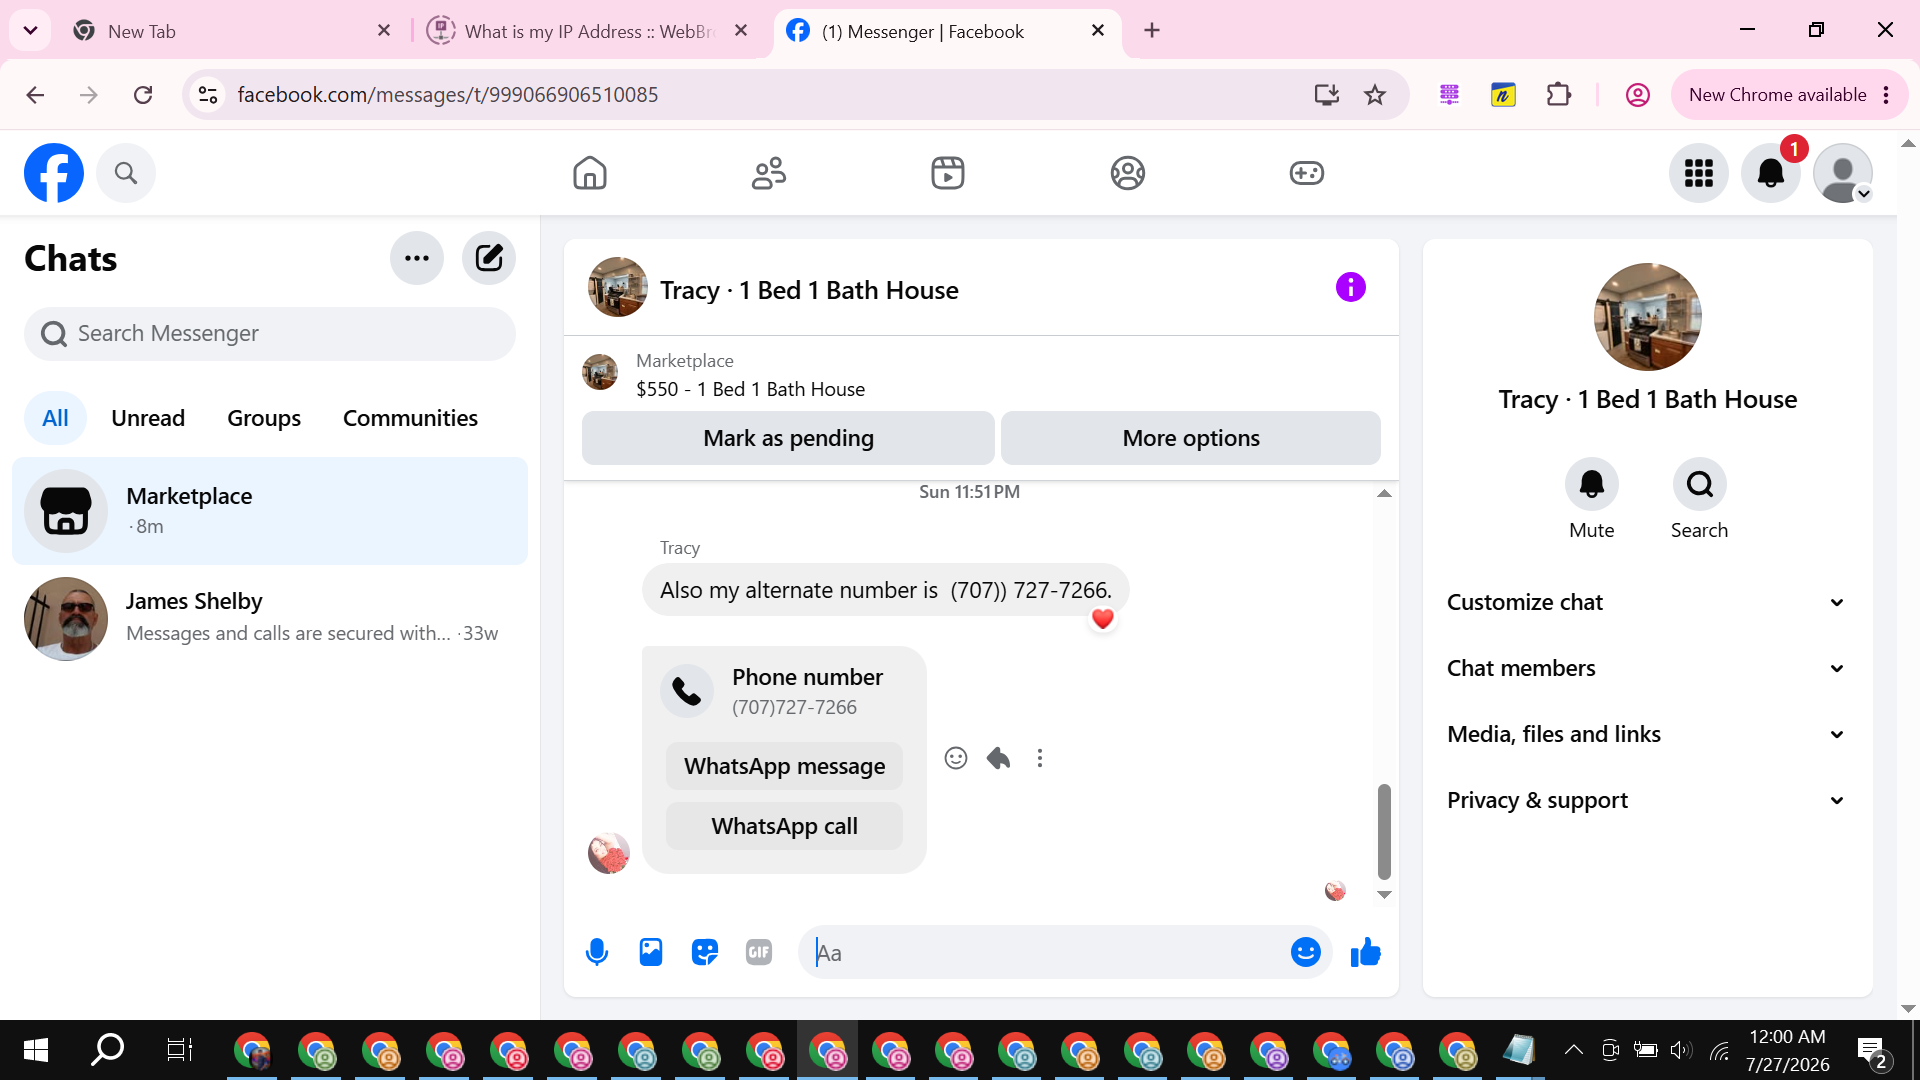Open Windows Task View
This screenshot has height=1080, width=1920.
pos(179,1050)
